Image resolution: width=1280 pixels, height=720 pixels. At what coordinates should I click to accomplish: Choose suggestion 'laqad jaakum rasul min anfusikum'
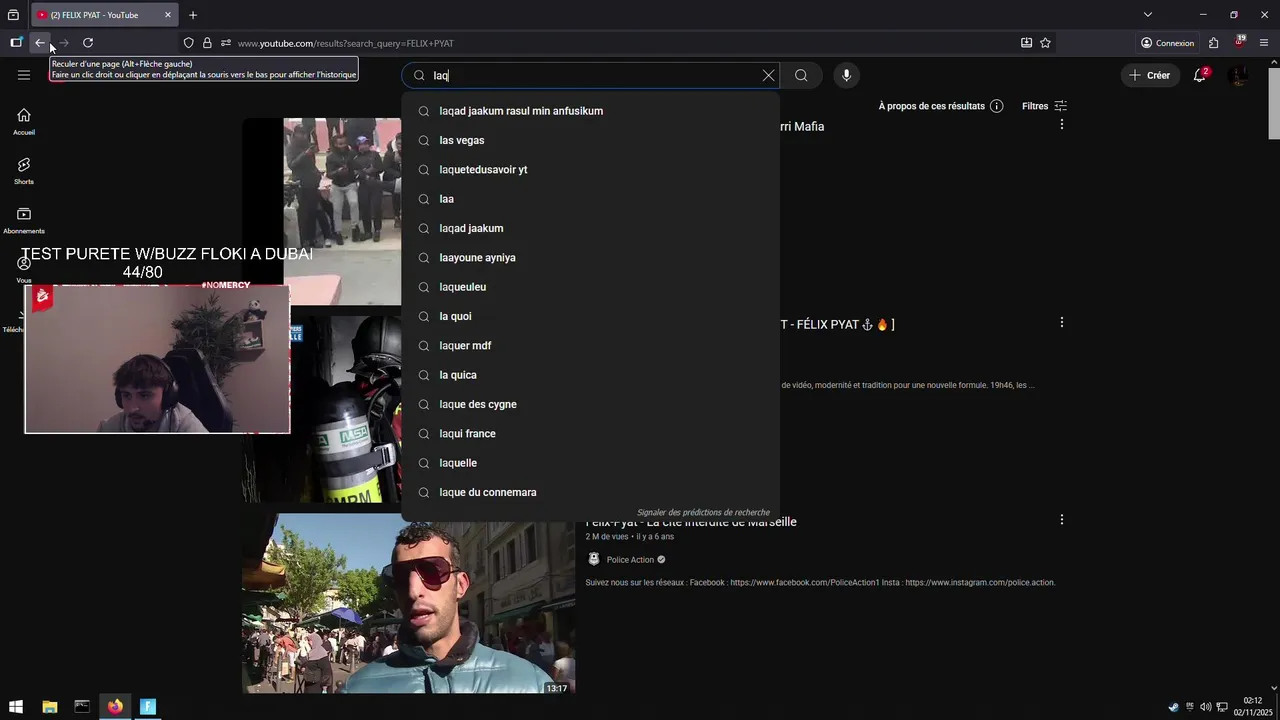[590, 111]
